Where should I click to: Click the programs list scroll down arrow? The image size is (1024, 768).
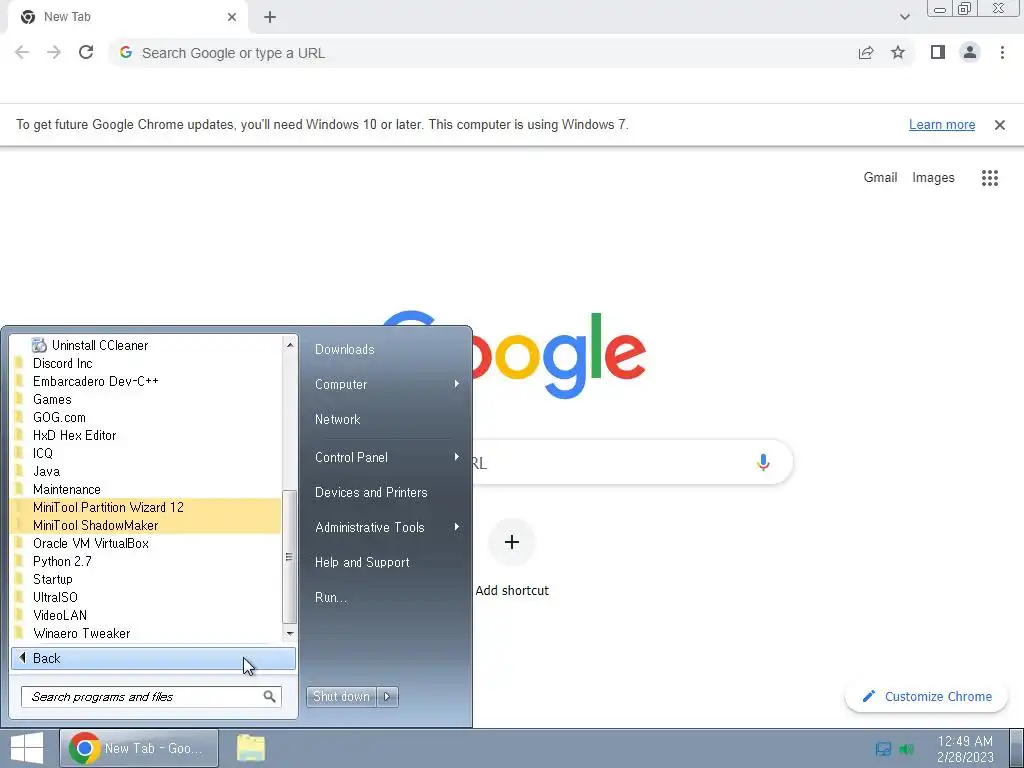(x=290, y=633)
